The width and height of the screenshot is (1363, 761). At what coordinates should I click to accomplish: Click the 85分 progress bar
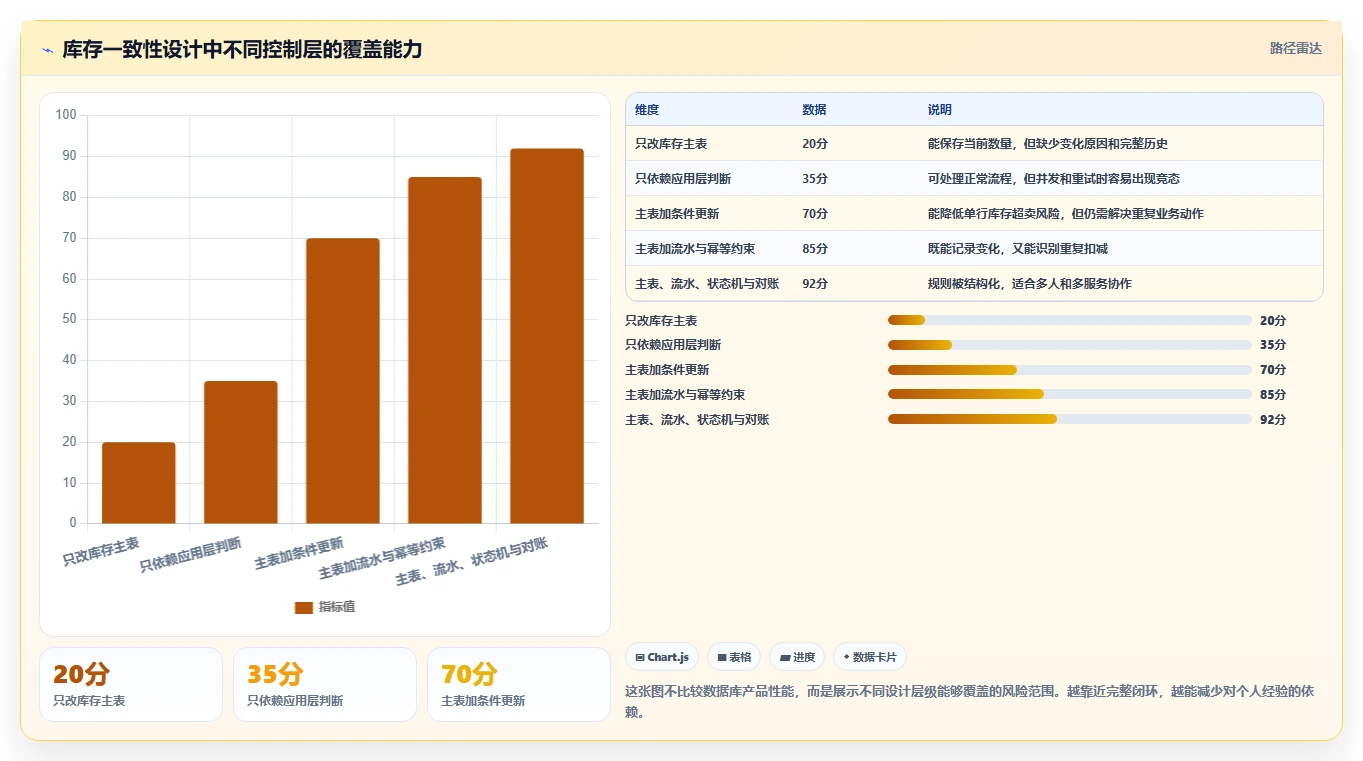point(1070,394)
